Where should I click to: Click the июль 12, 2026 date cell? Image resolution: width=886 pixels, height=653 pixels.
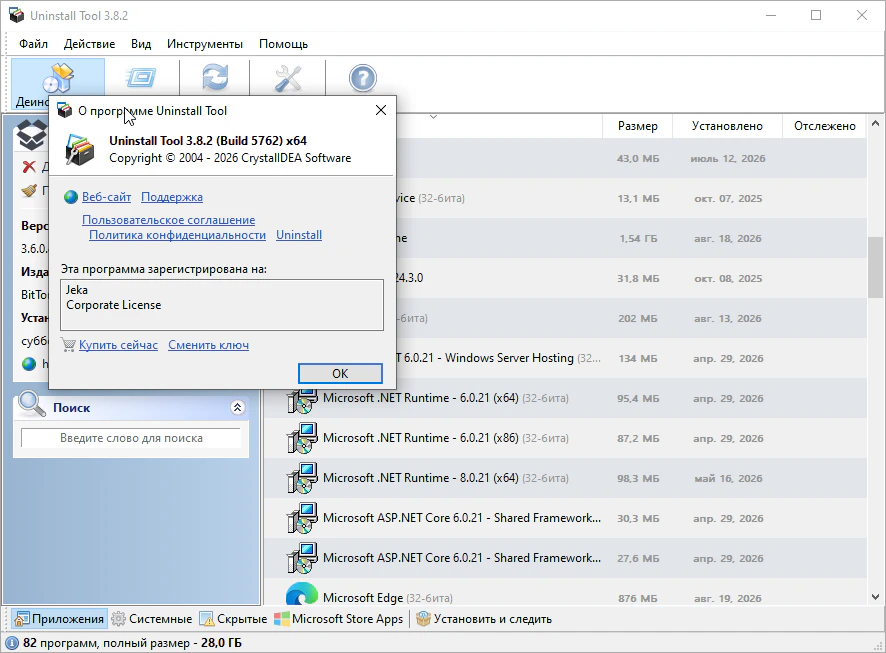(728, 159)
